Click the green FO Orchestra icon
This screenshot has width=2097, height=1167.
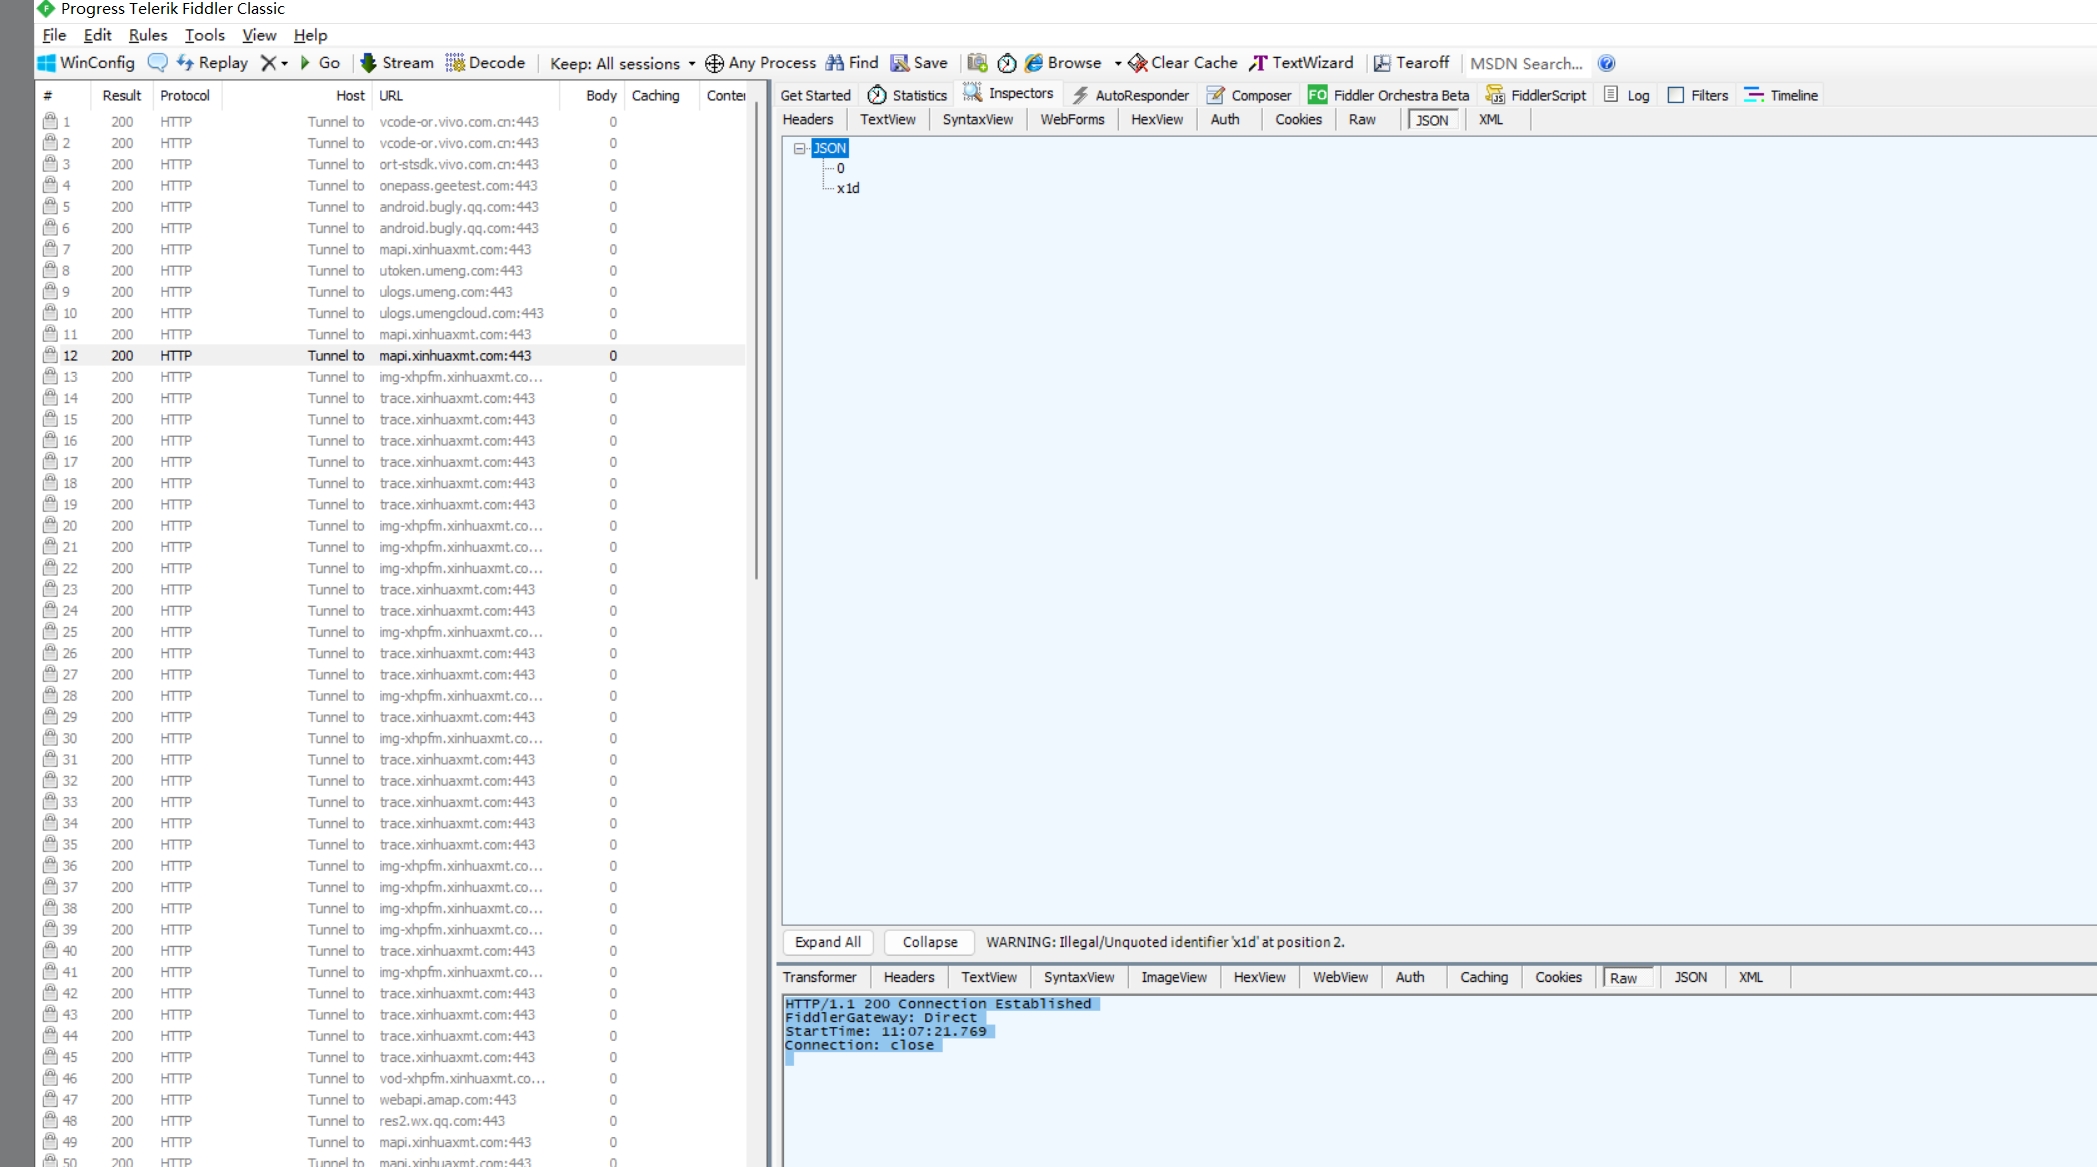(x=1317, y=95)
